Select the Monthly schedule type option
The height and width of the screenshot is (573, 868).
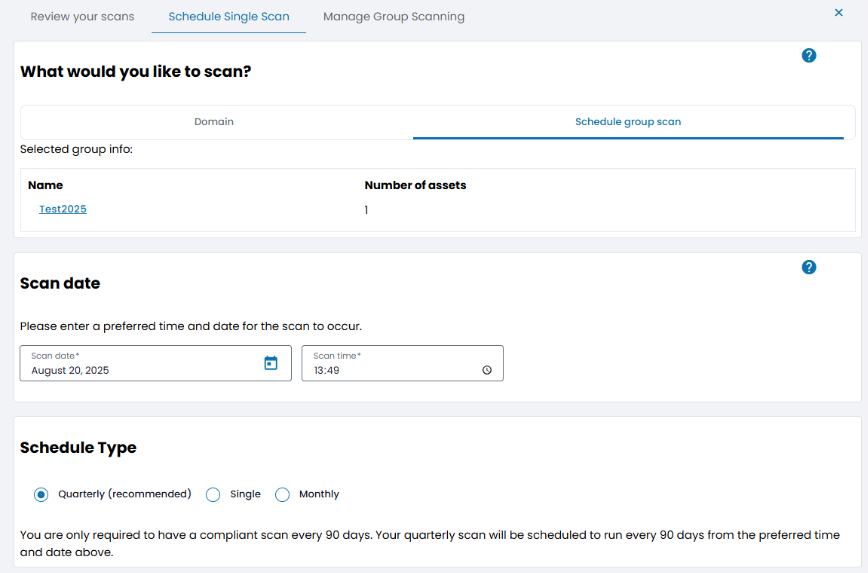[x=282, y=494]
